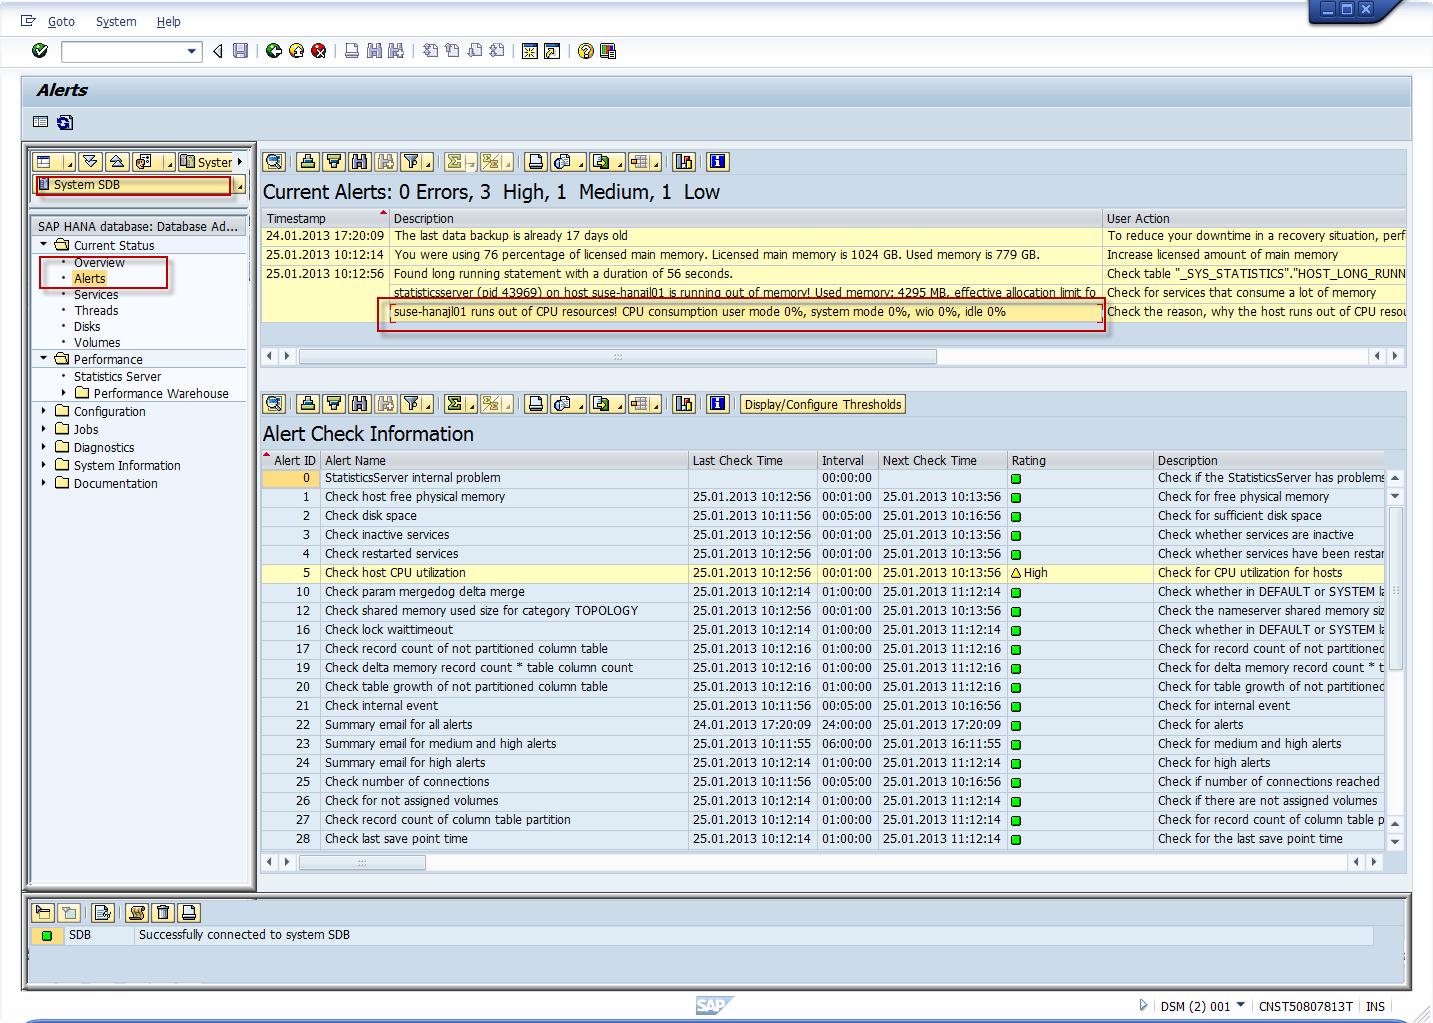Click the Print icon in the main toolbar
1433x1023 pixels.
coord(352,51)
